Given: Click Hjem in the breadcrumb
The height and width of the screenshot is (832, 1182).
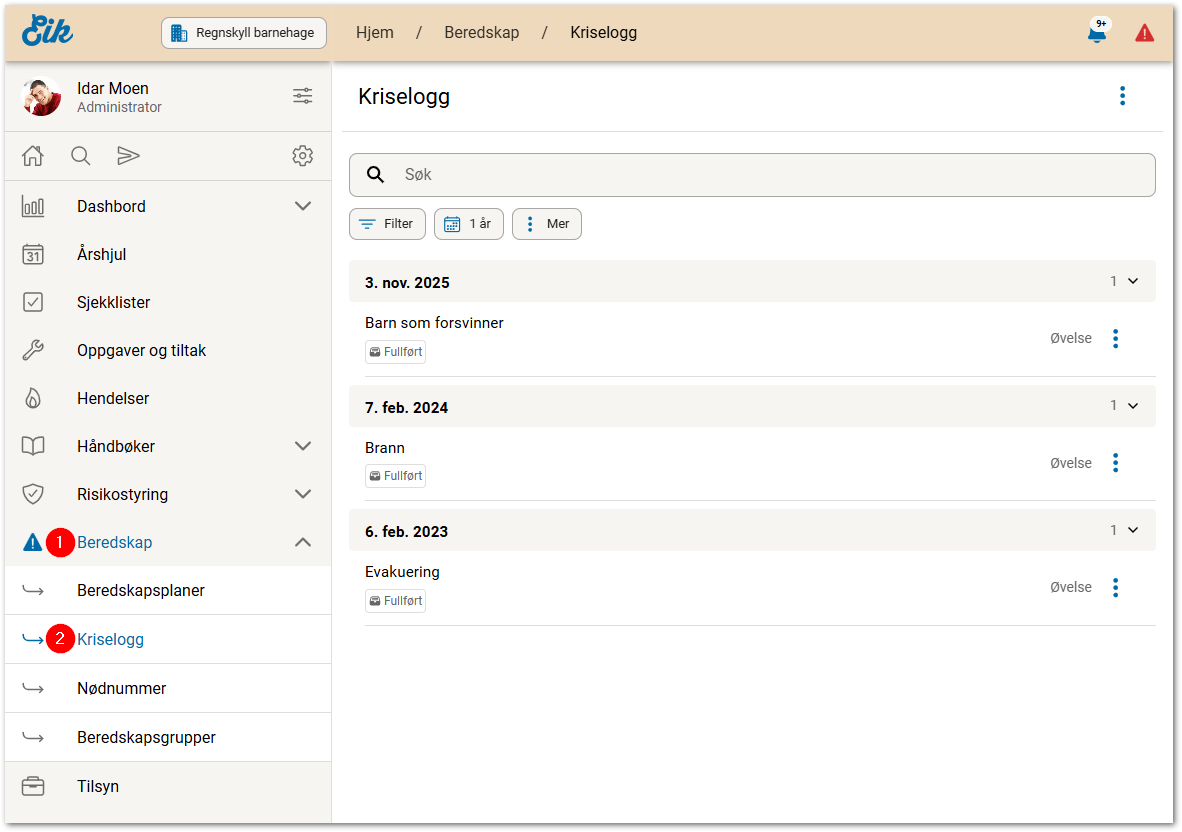Looking at the screenshot, I should coord(375,33).
